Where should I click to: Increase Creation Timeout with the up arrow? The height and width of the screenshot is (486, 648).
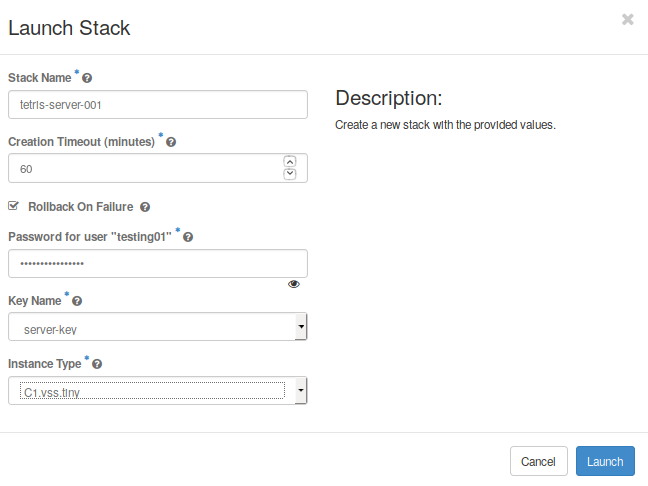pyautogui.click(x=290, y=162)
